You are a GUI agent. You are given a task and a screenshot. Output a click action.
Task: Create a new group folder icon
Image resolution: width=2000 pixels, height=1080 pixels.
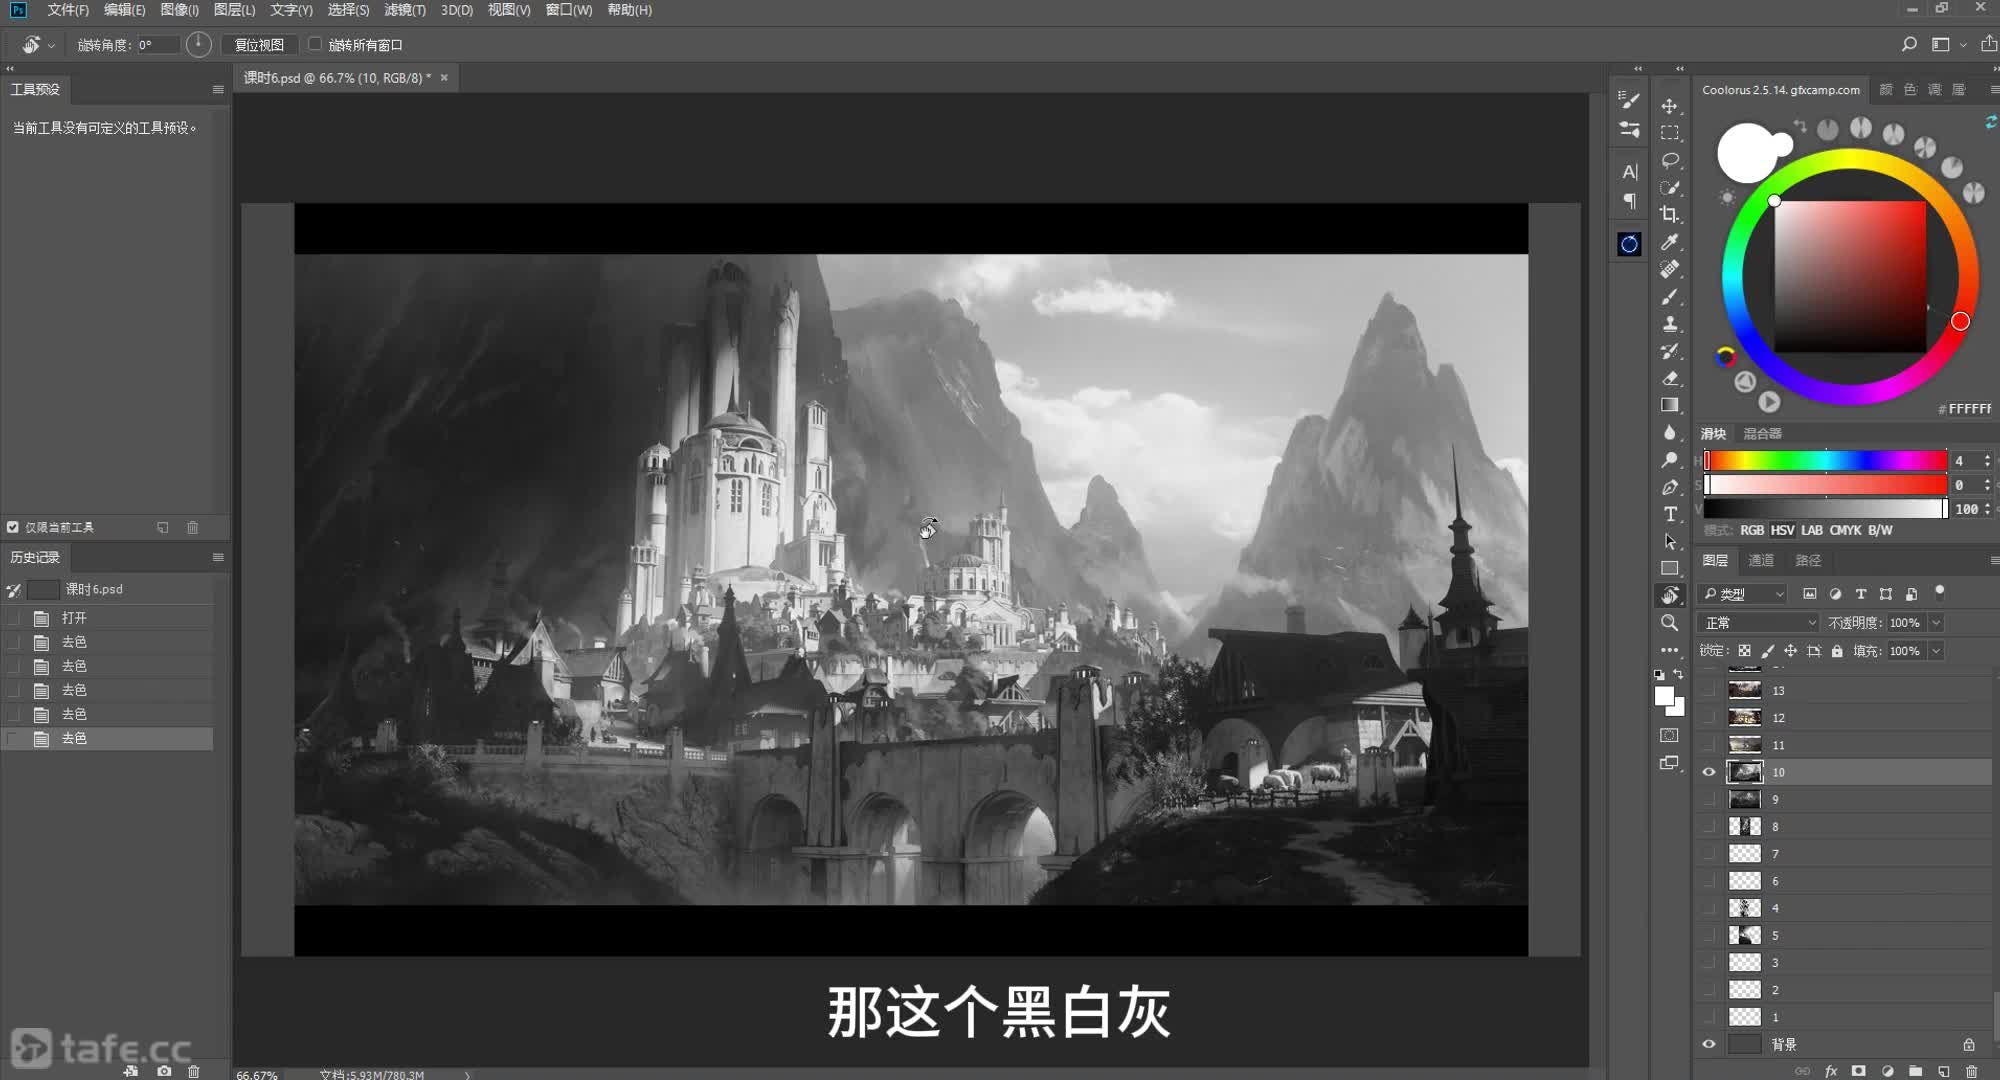[1915, 1071]
